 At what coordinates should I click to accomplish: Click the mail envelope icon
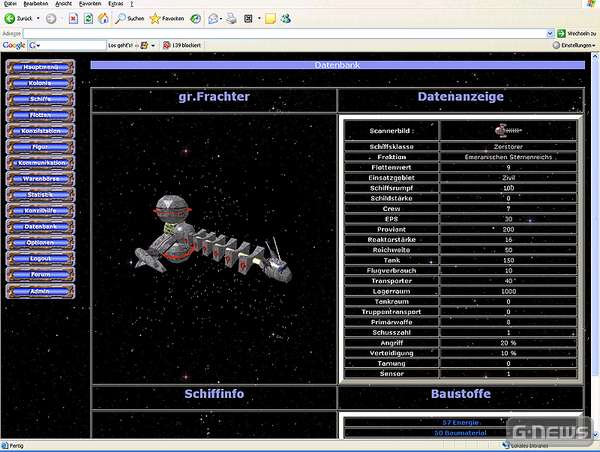click(x=214, y=18)
